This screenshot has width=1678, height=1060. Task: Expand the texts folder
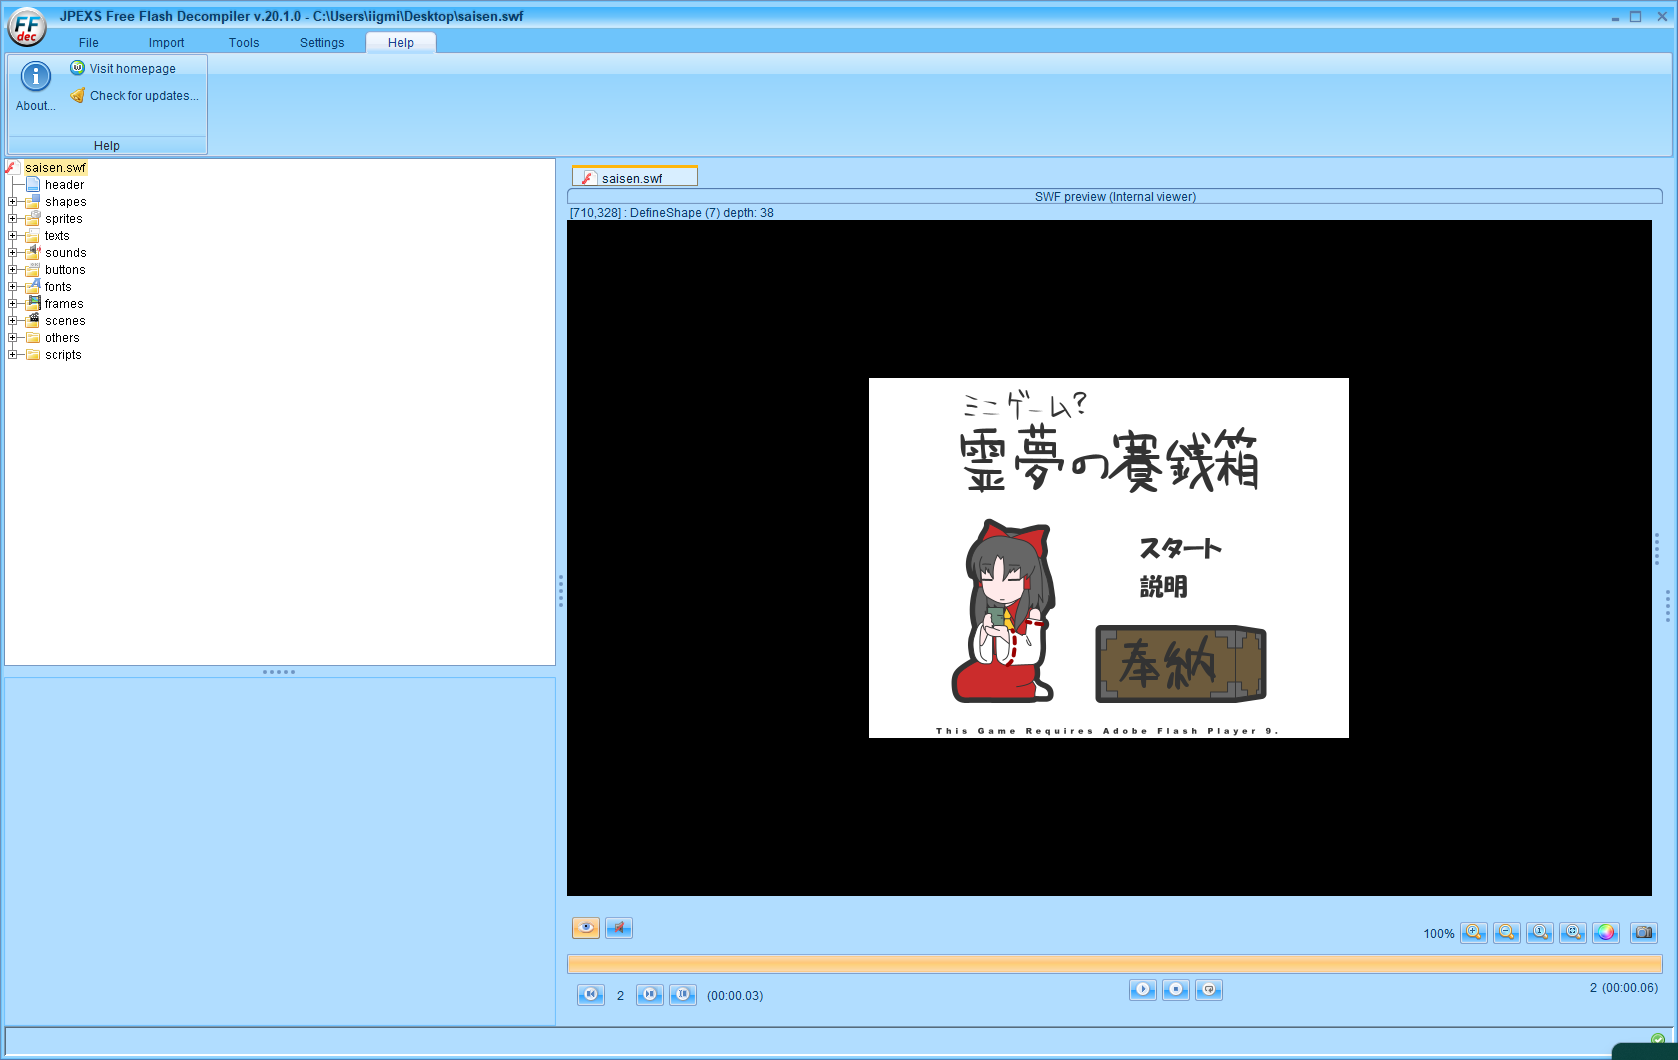(13, 235)
